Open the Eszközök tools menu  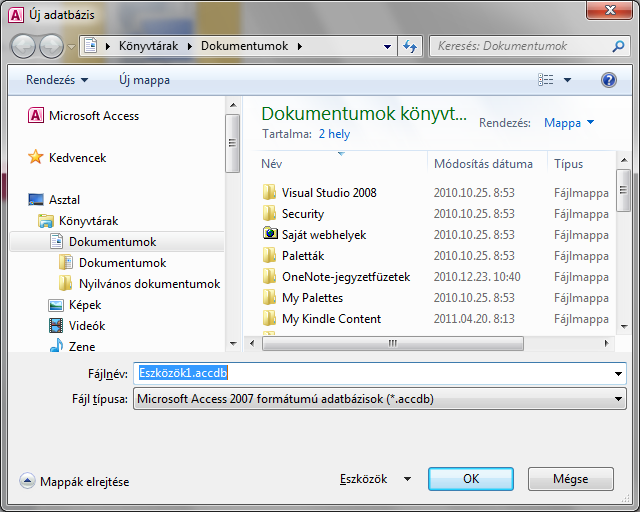tap(376, 479)
